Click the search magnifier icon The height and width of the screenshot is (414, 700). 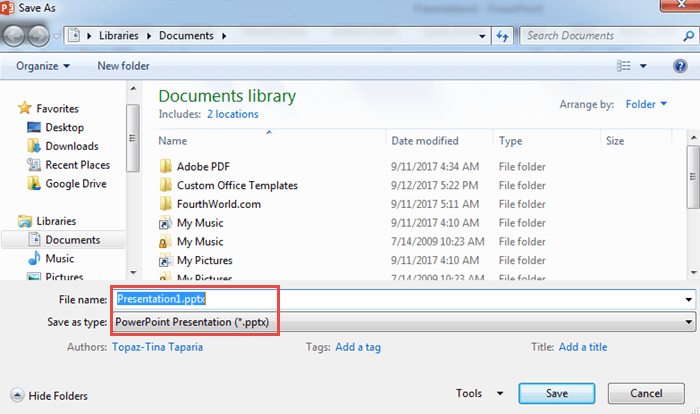(x=688, y=36)
